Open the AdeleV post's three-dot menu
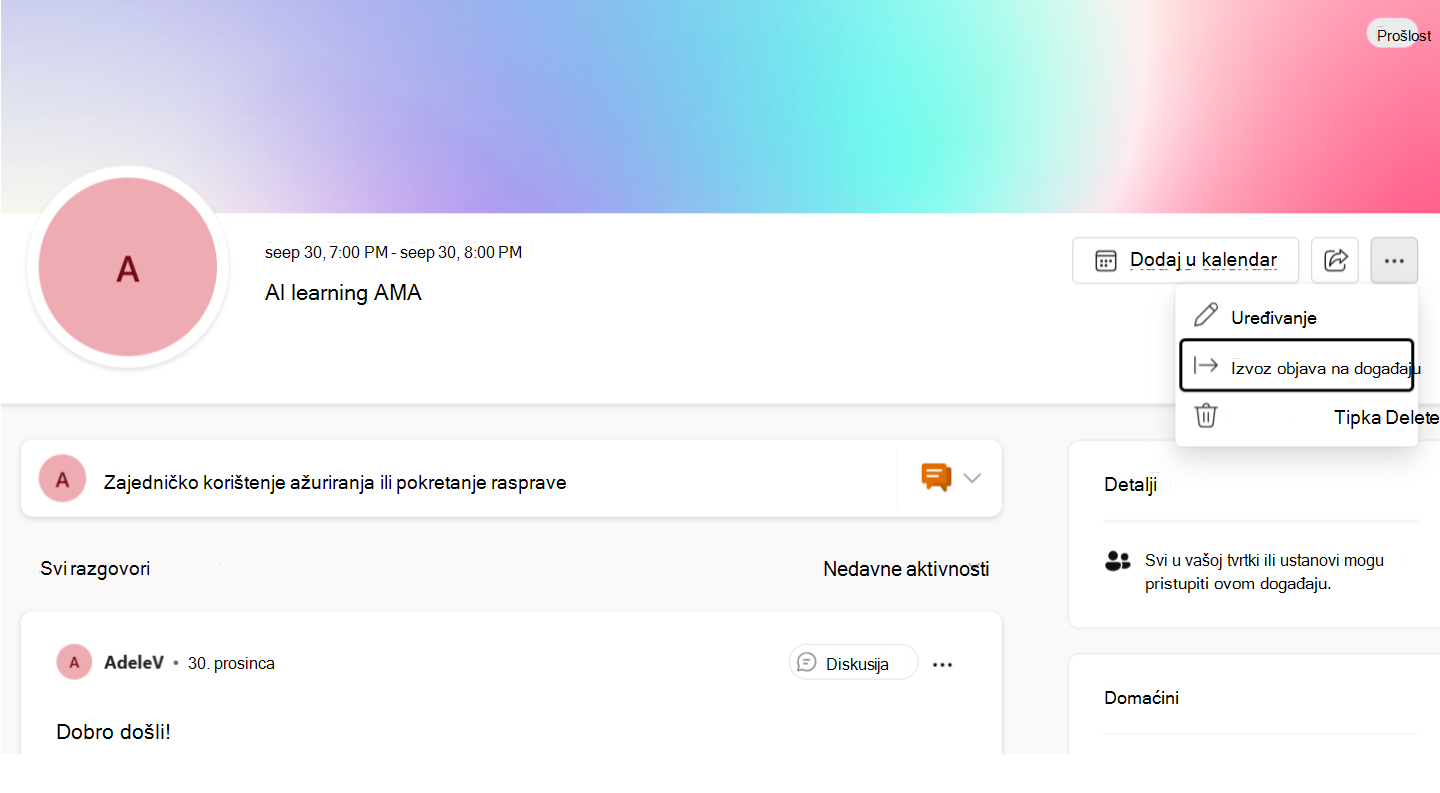Image resolution: width=1440 pixels, height=793 pixels. tap(942, 664)
